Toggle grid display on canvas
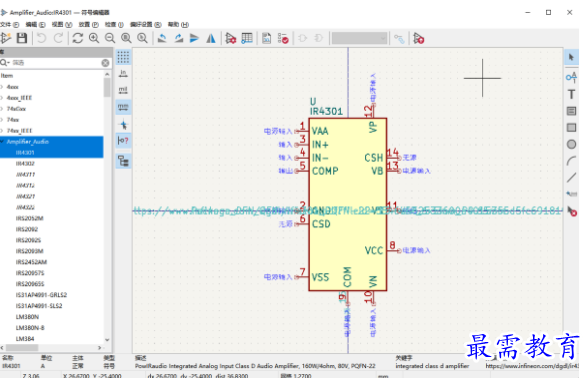Image resolution: width=588 pixels, height=378 pixels. [x=123, y=57]
